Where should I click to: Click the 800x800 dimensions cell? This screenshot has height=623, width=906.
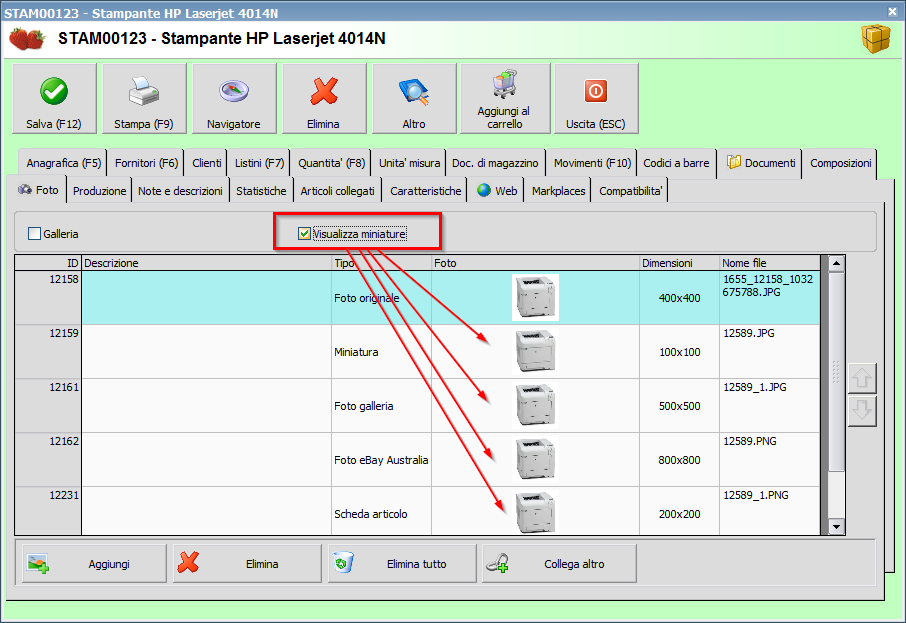pos(680,460)
